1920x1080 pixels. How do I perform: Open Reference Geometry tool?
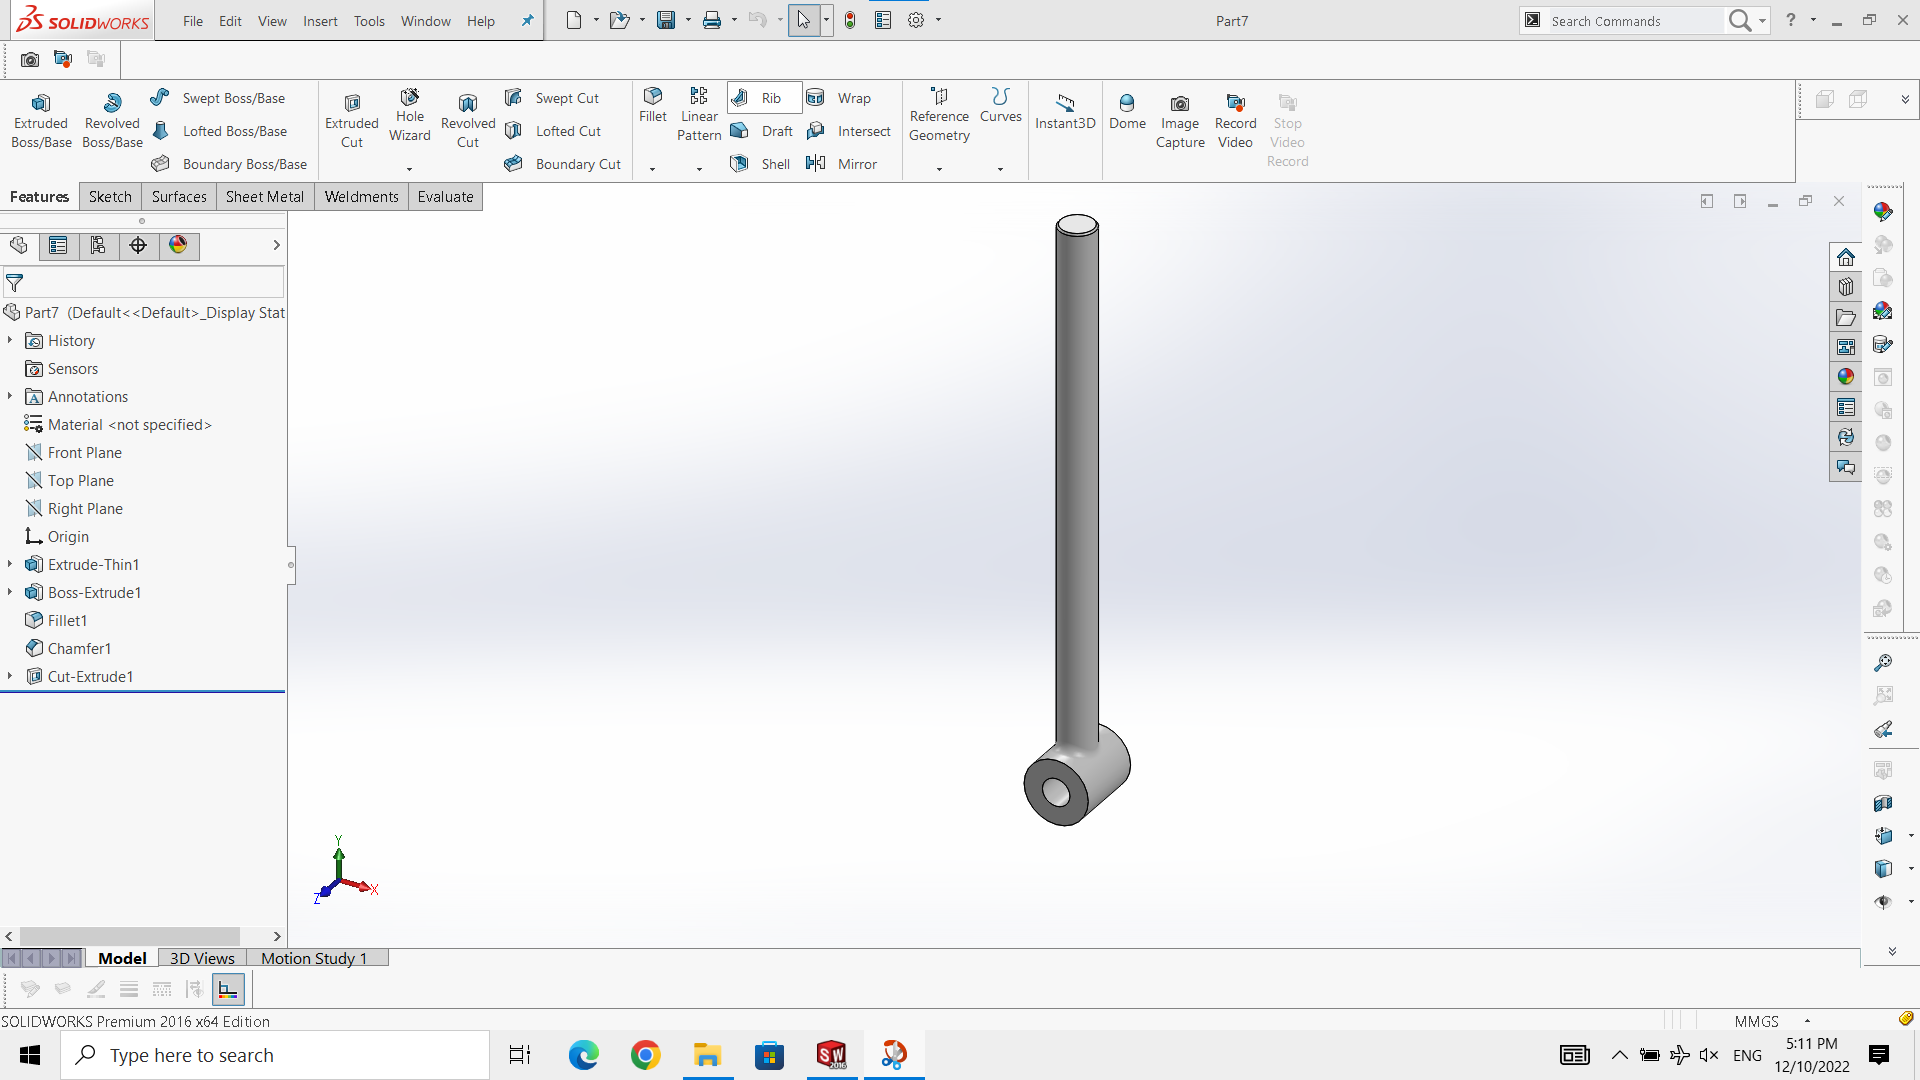click(939, 115)
